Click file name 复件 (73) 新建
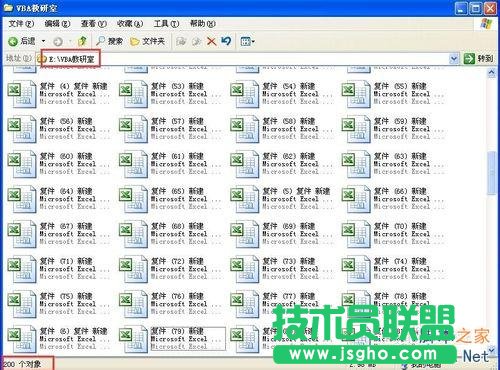This screenshot has width=500, height=370. point(289,261)
